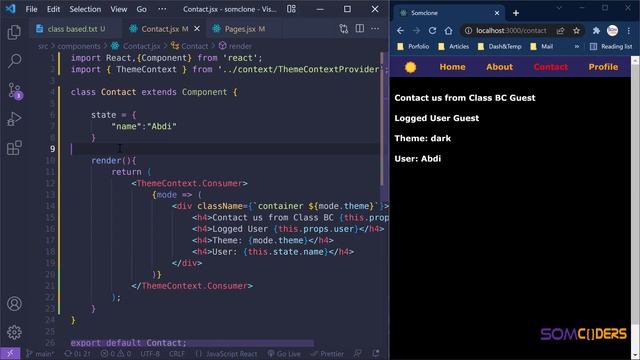Open the Chrome tab search chevron
This screenshot has height=360, width=640.
pos(559,8)
